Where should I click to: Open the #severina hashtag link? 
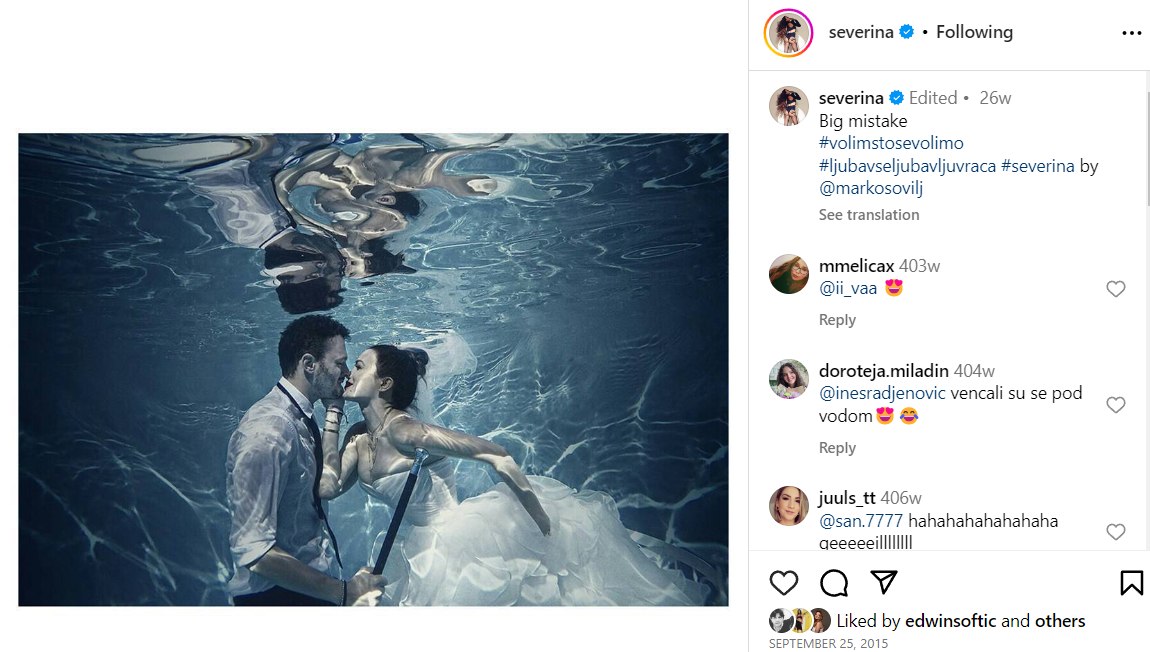(1040, 165)
